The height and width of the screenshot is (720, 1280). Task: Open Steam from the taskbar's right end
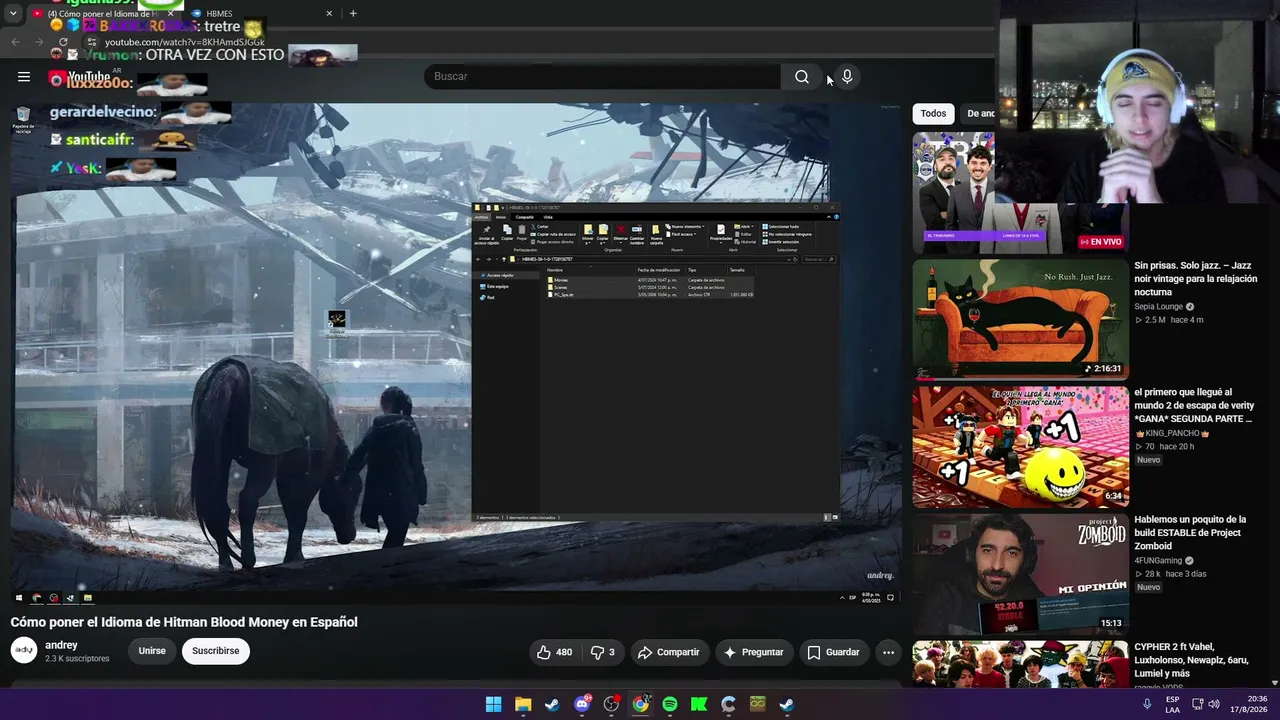787,704
